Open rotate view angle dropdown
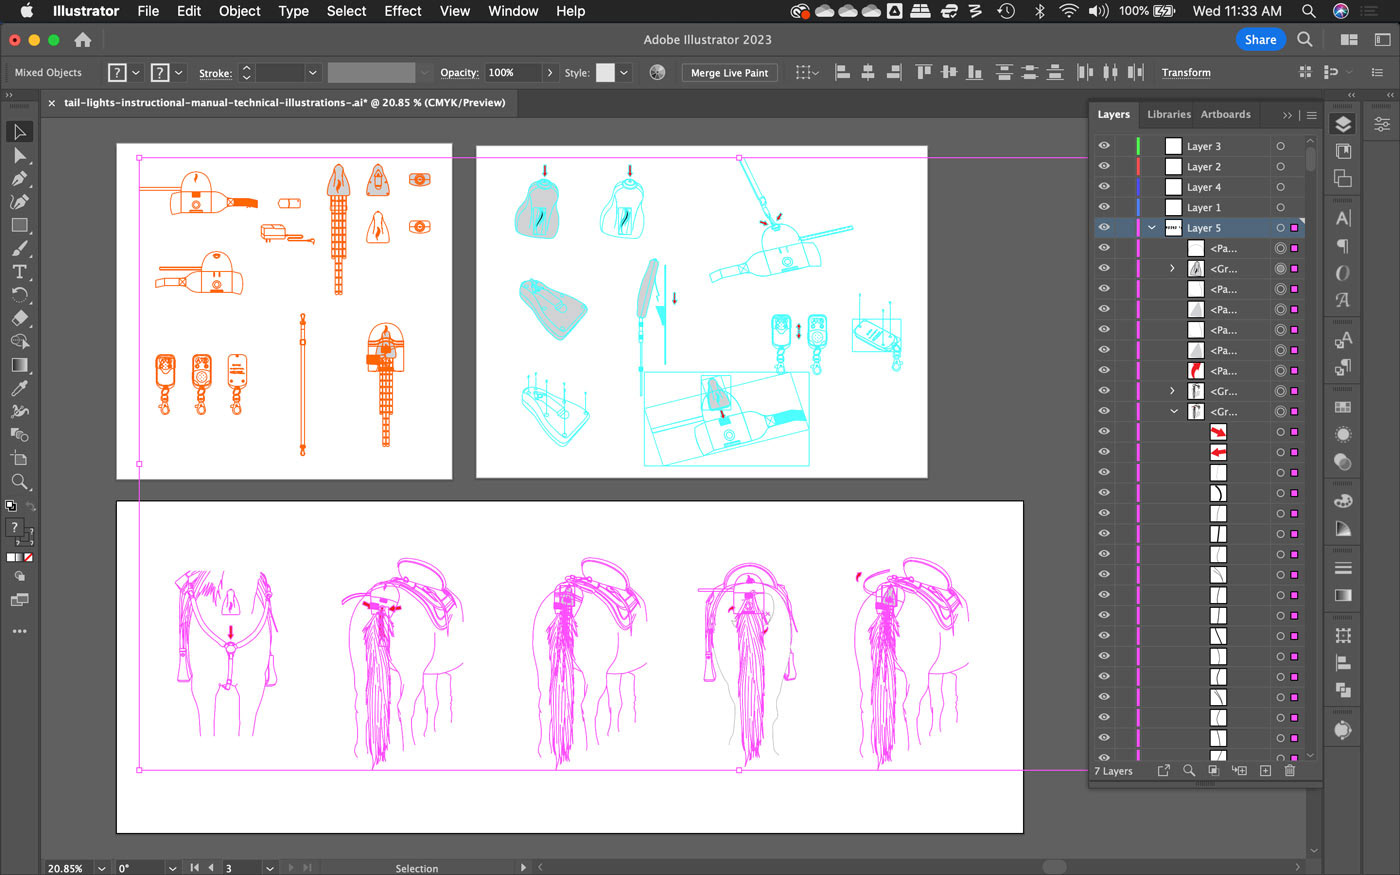This screenshot has height=875, width=1400. coord(173,868)
